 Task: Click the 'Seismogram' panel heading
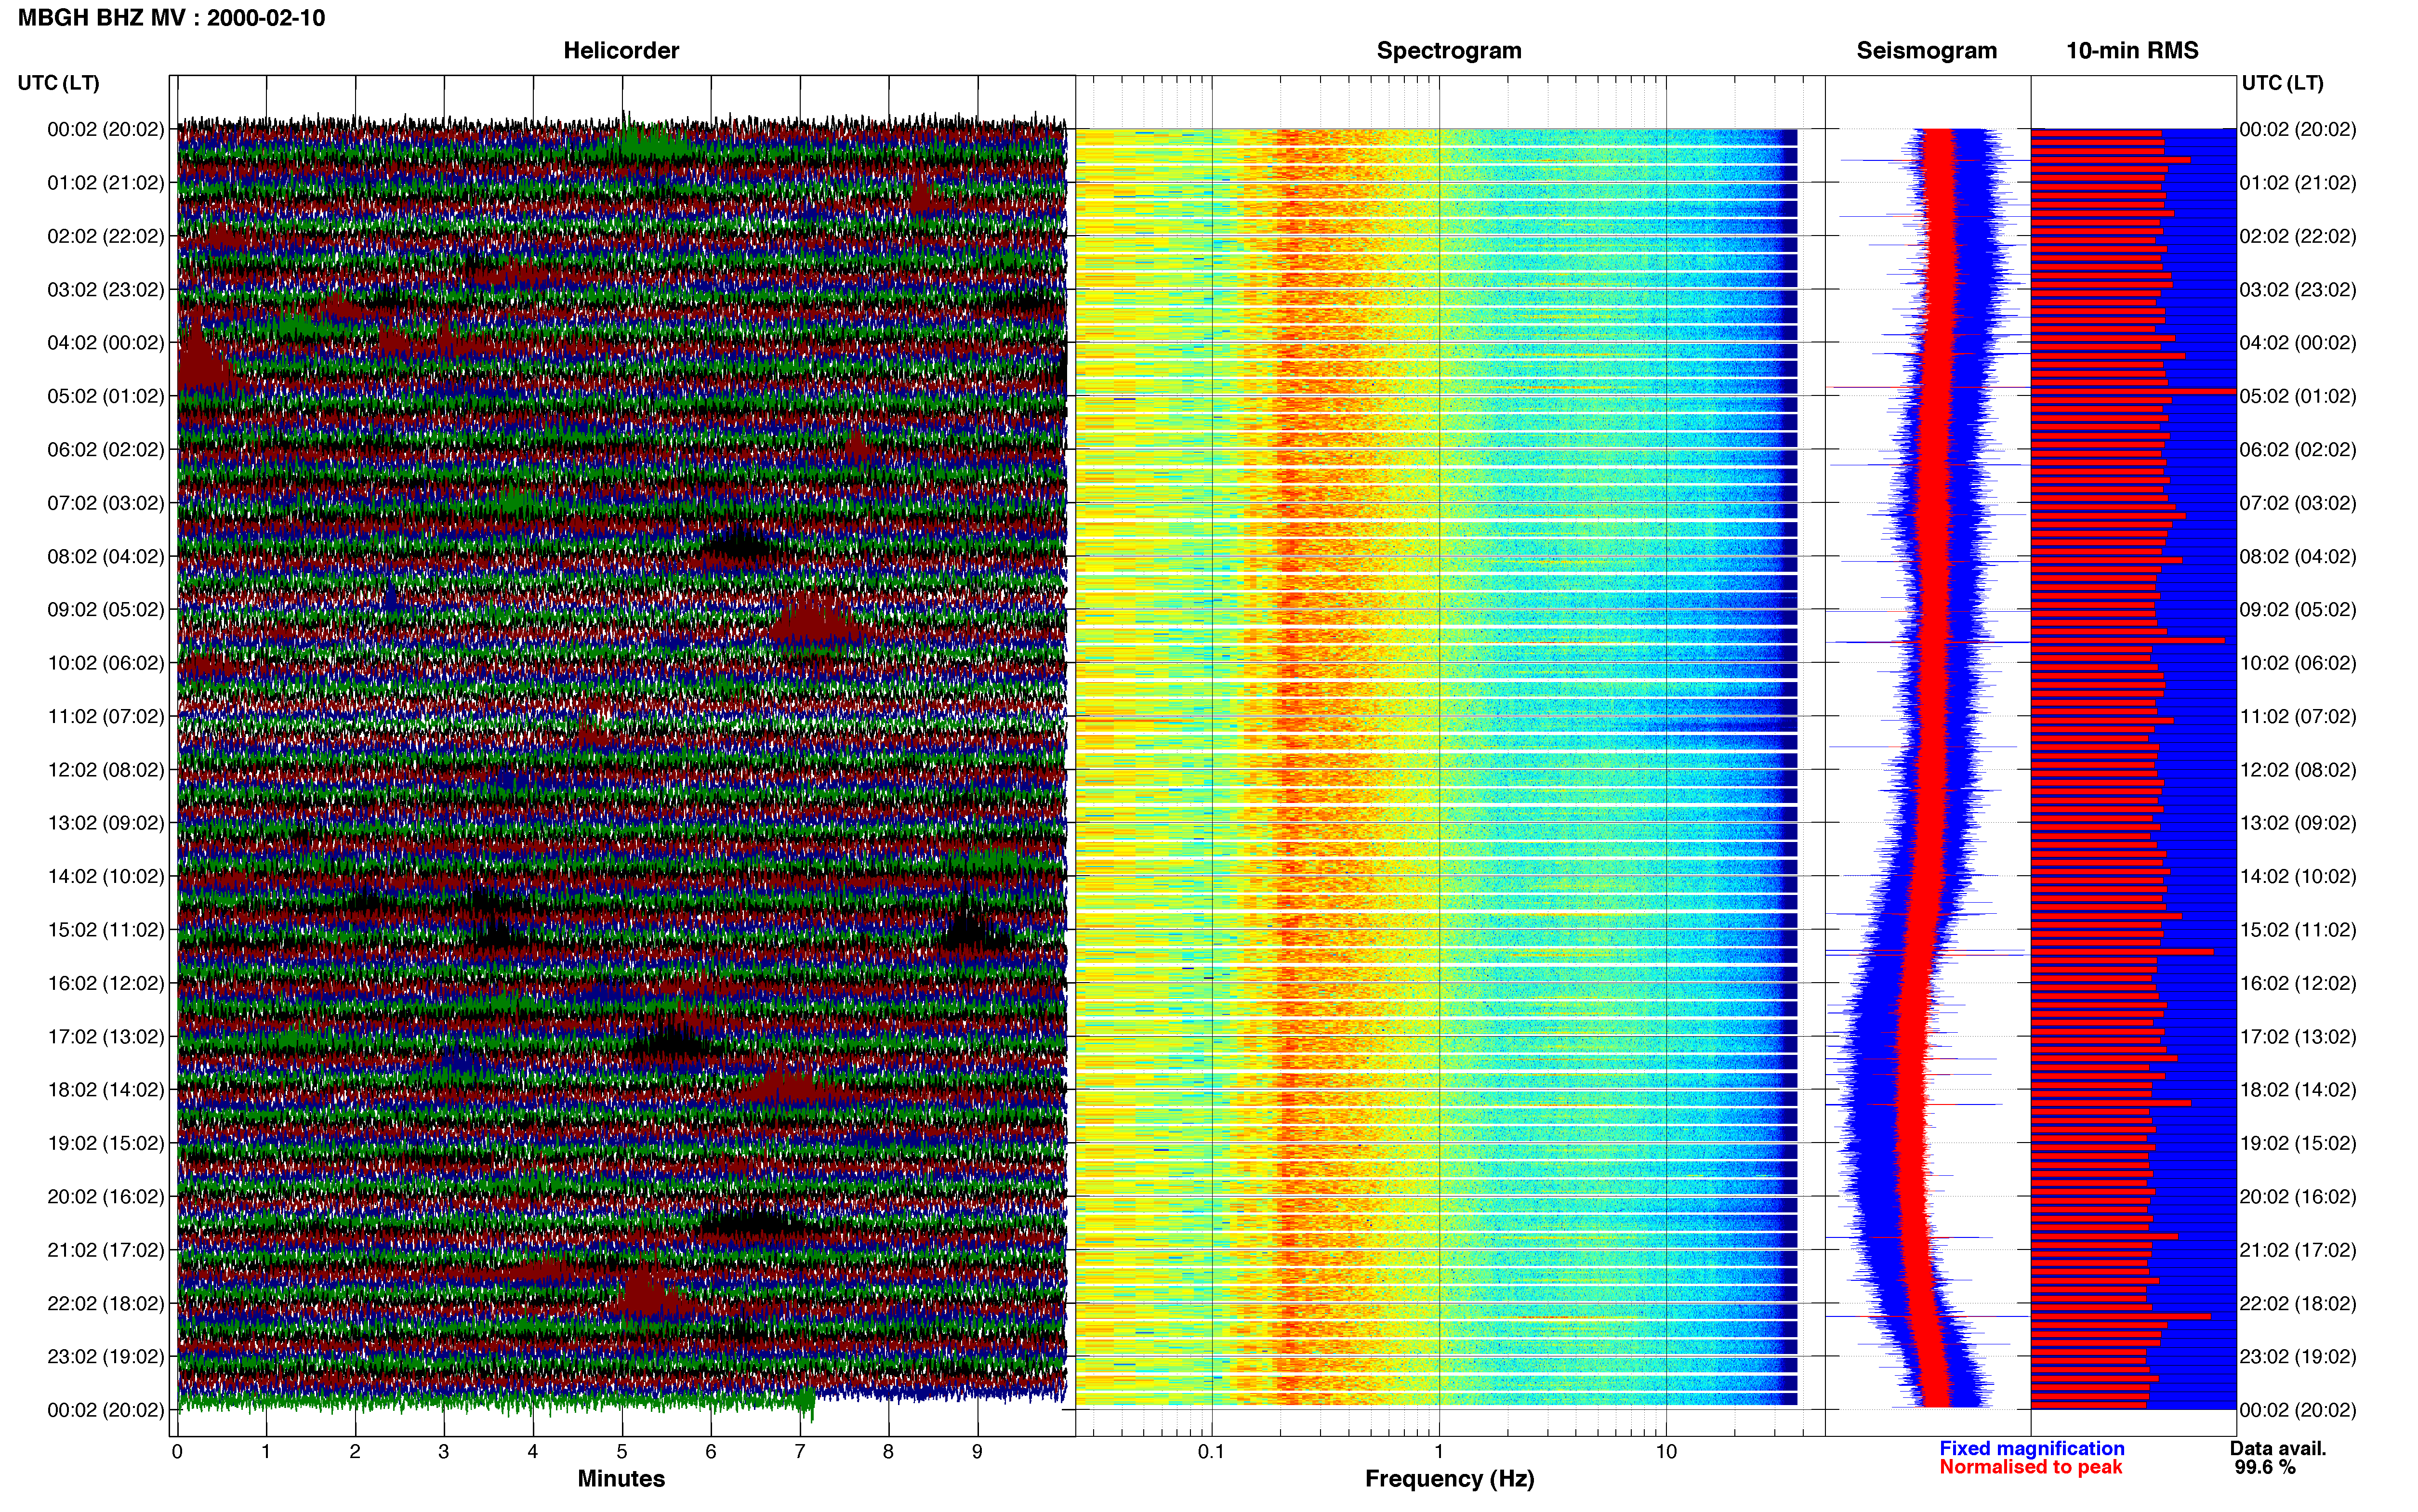[1926, 50]
